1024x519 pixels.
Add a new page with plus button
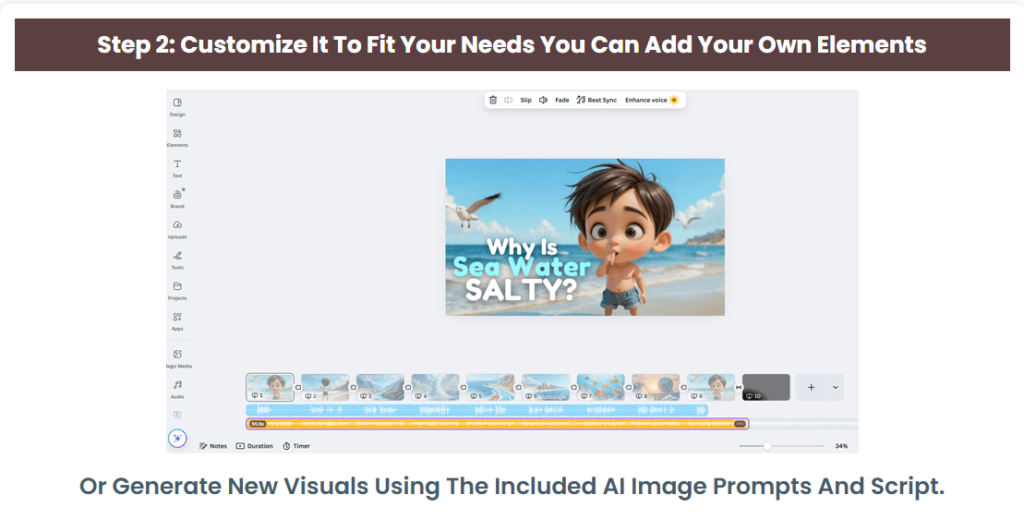[x=811, y=387]
